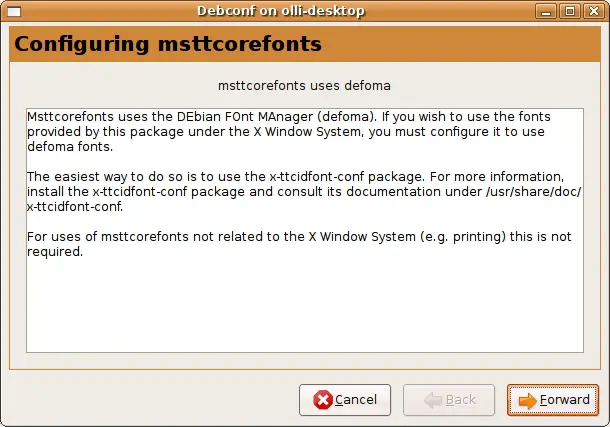Click the 'msttcorefonts uses defoma' subtitle
This screenshot has width=610, height=427.
[304, 87]
